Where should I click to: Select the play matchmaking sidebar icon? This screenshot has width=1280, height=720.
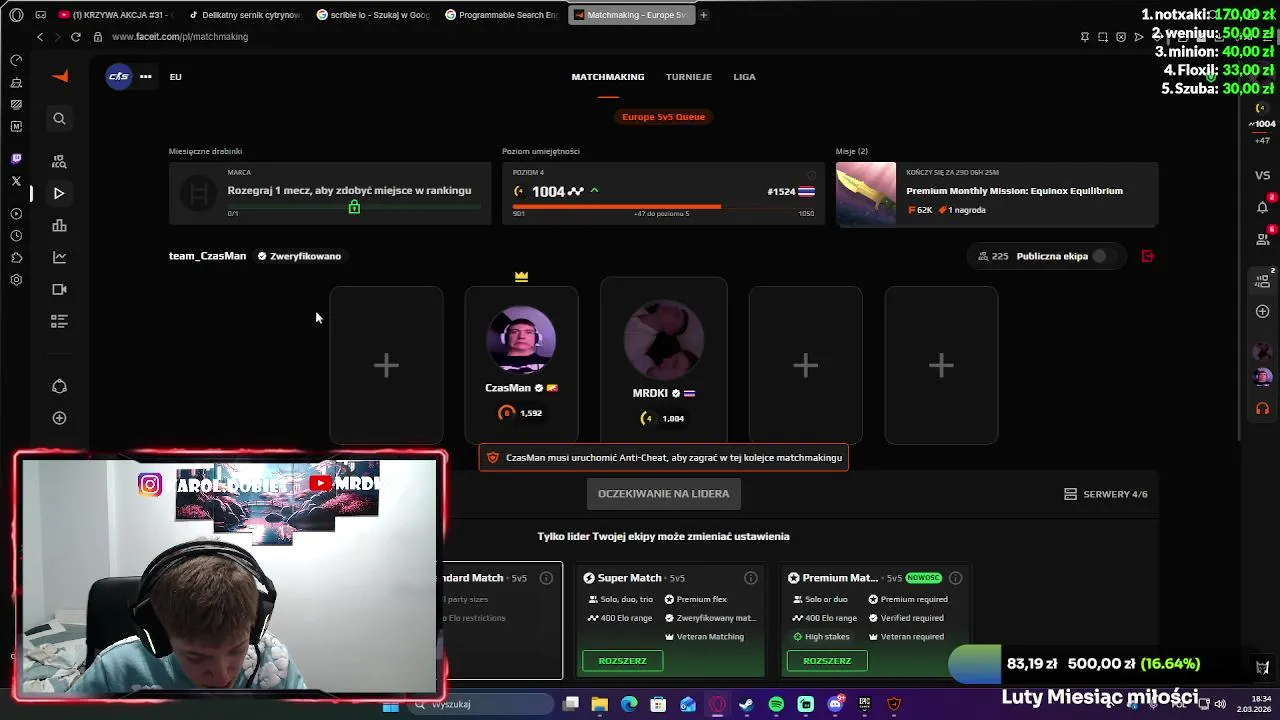pos(59,193)
